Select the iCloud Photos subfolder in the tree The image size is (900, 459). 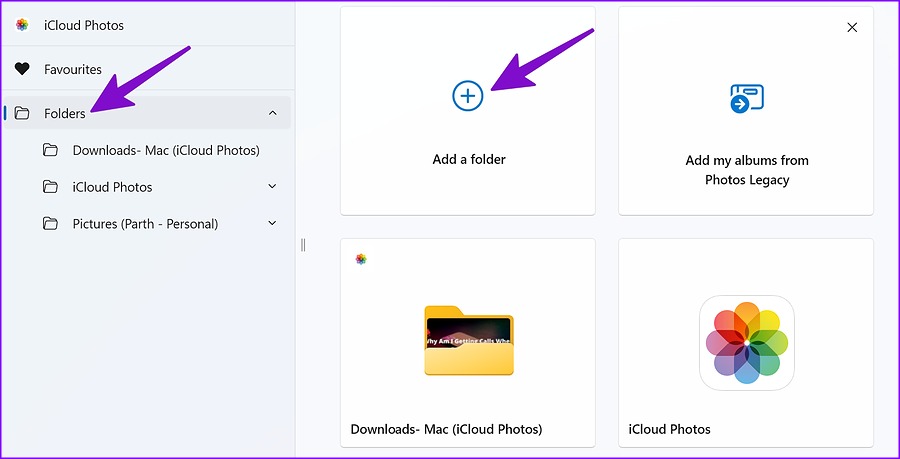pos(112,187)
